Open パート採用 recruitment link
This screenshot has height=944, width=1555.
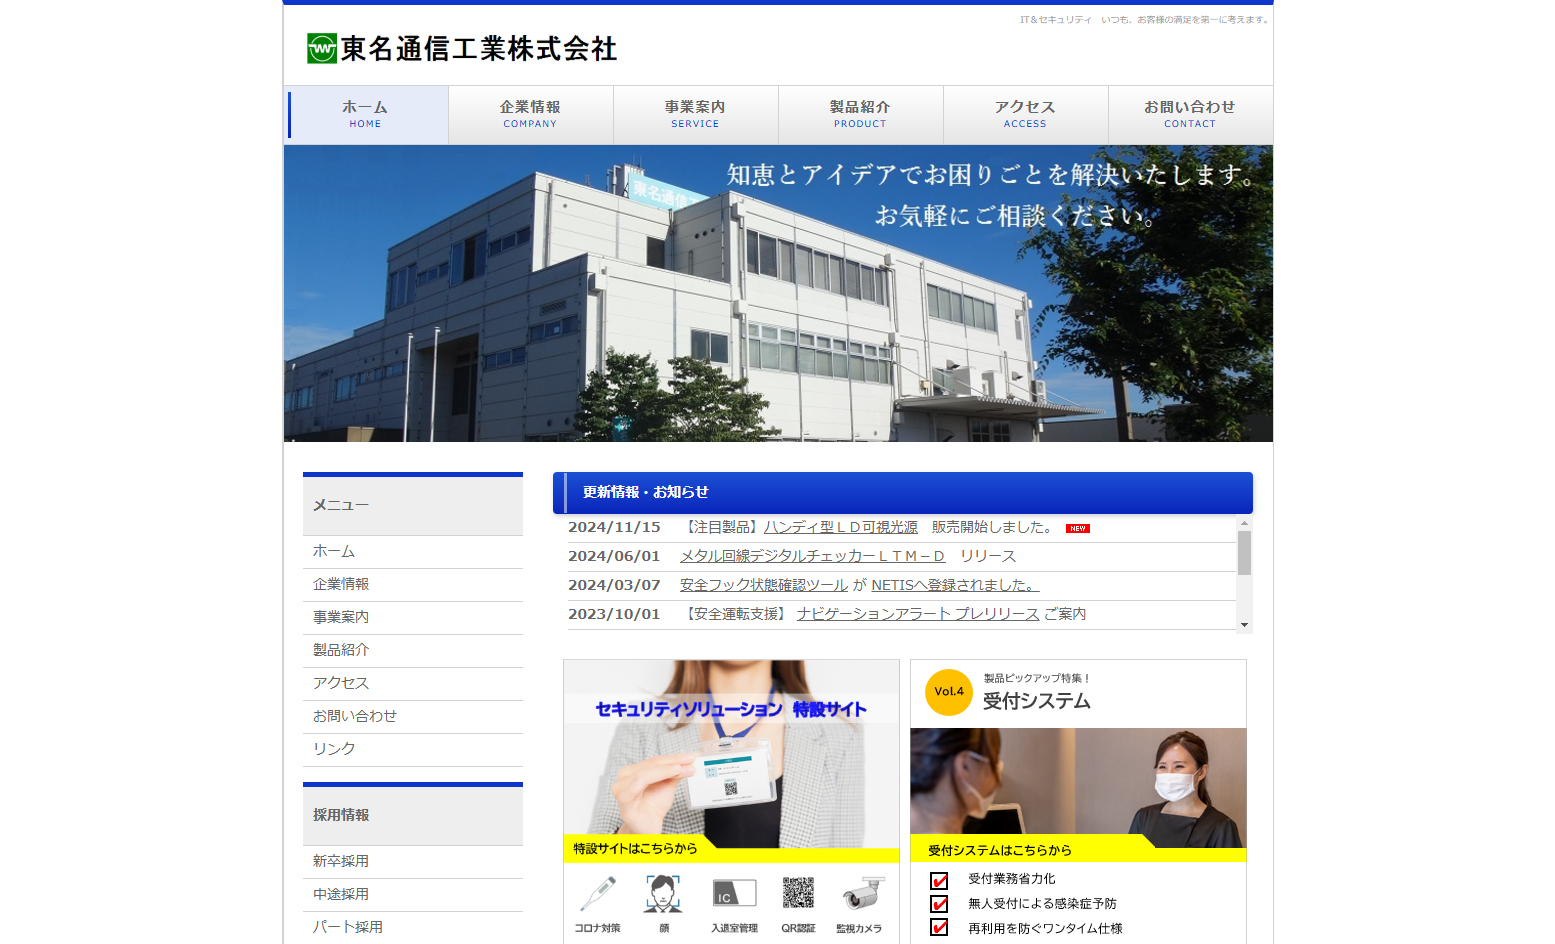pyautogui.click(x=413, y=928)
